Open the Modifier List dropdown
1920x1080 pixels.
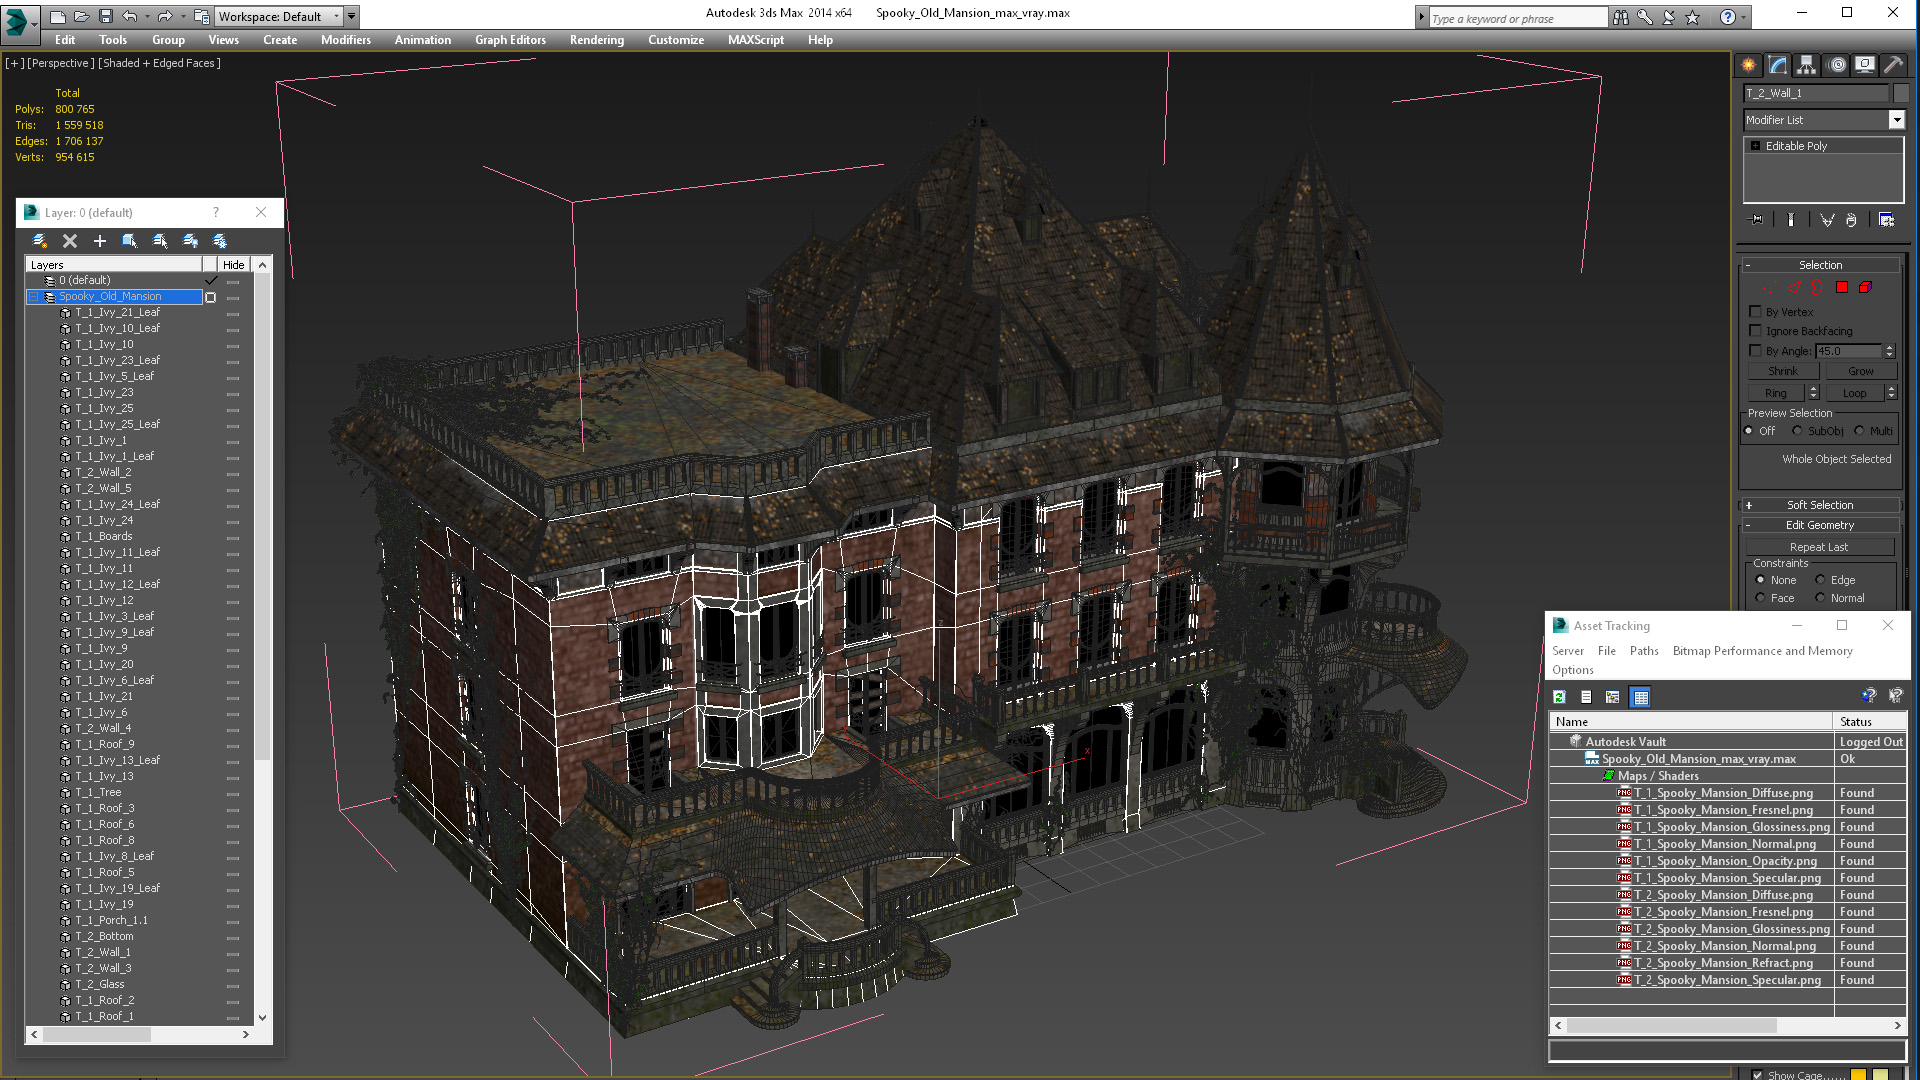pyautogui.click(x=1899, y=120)
